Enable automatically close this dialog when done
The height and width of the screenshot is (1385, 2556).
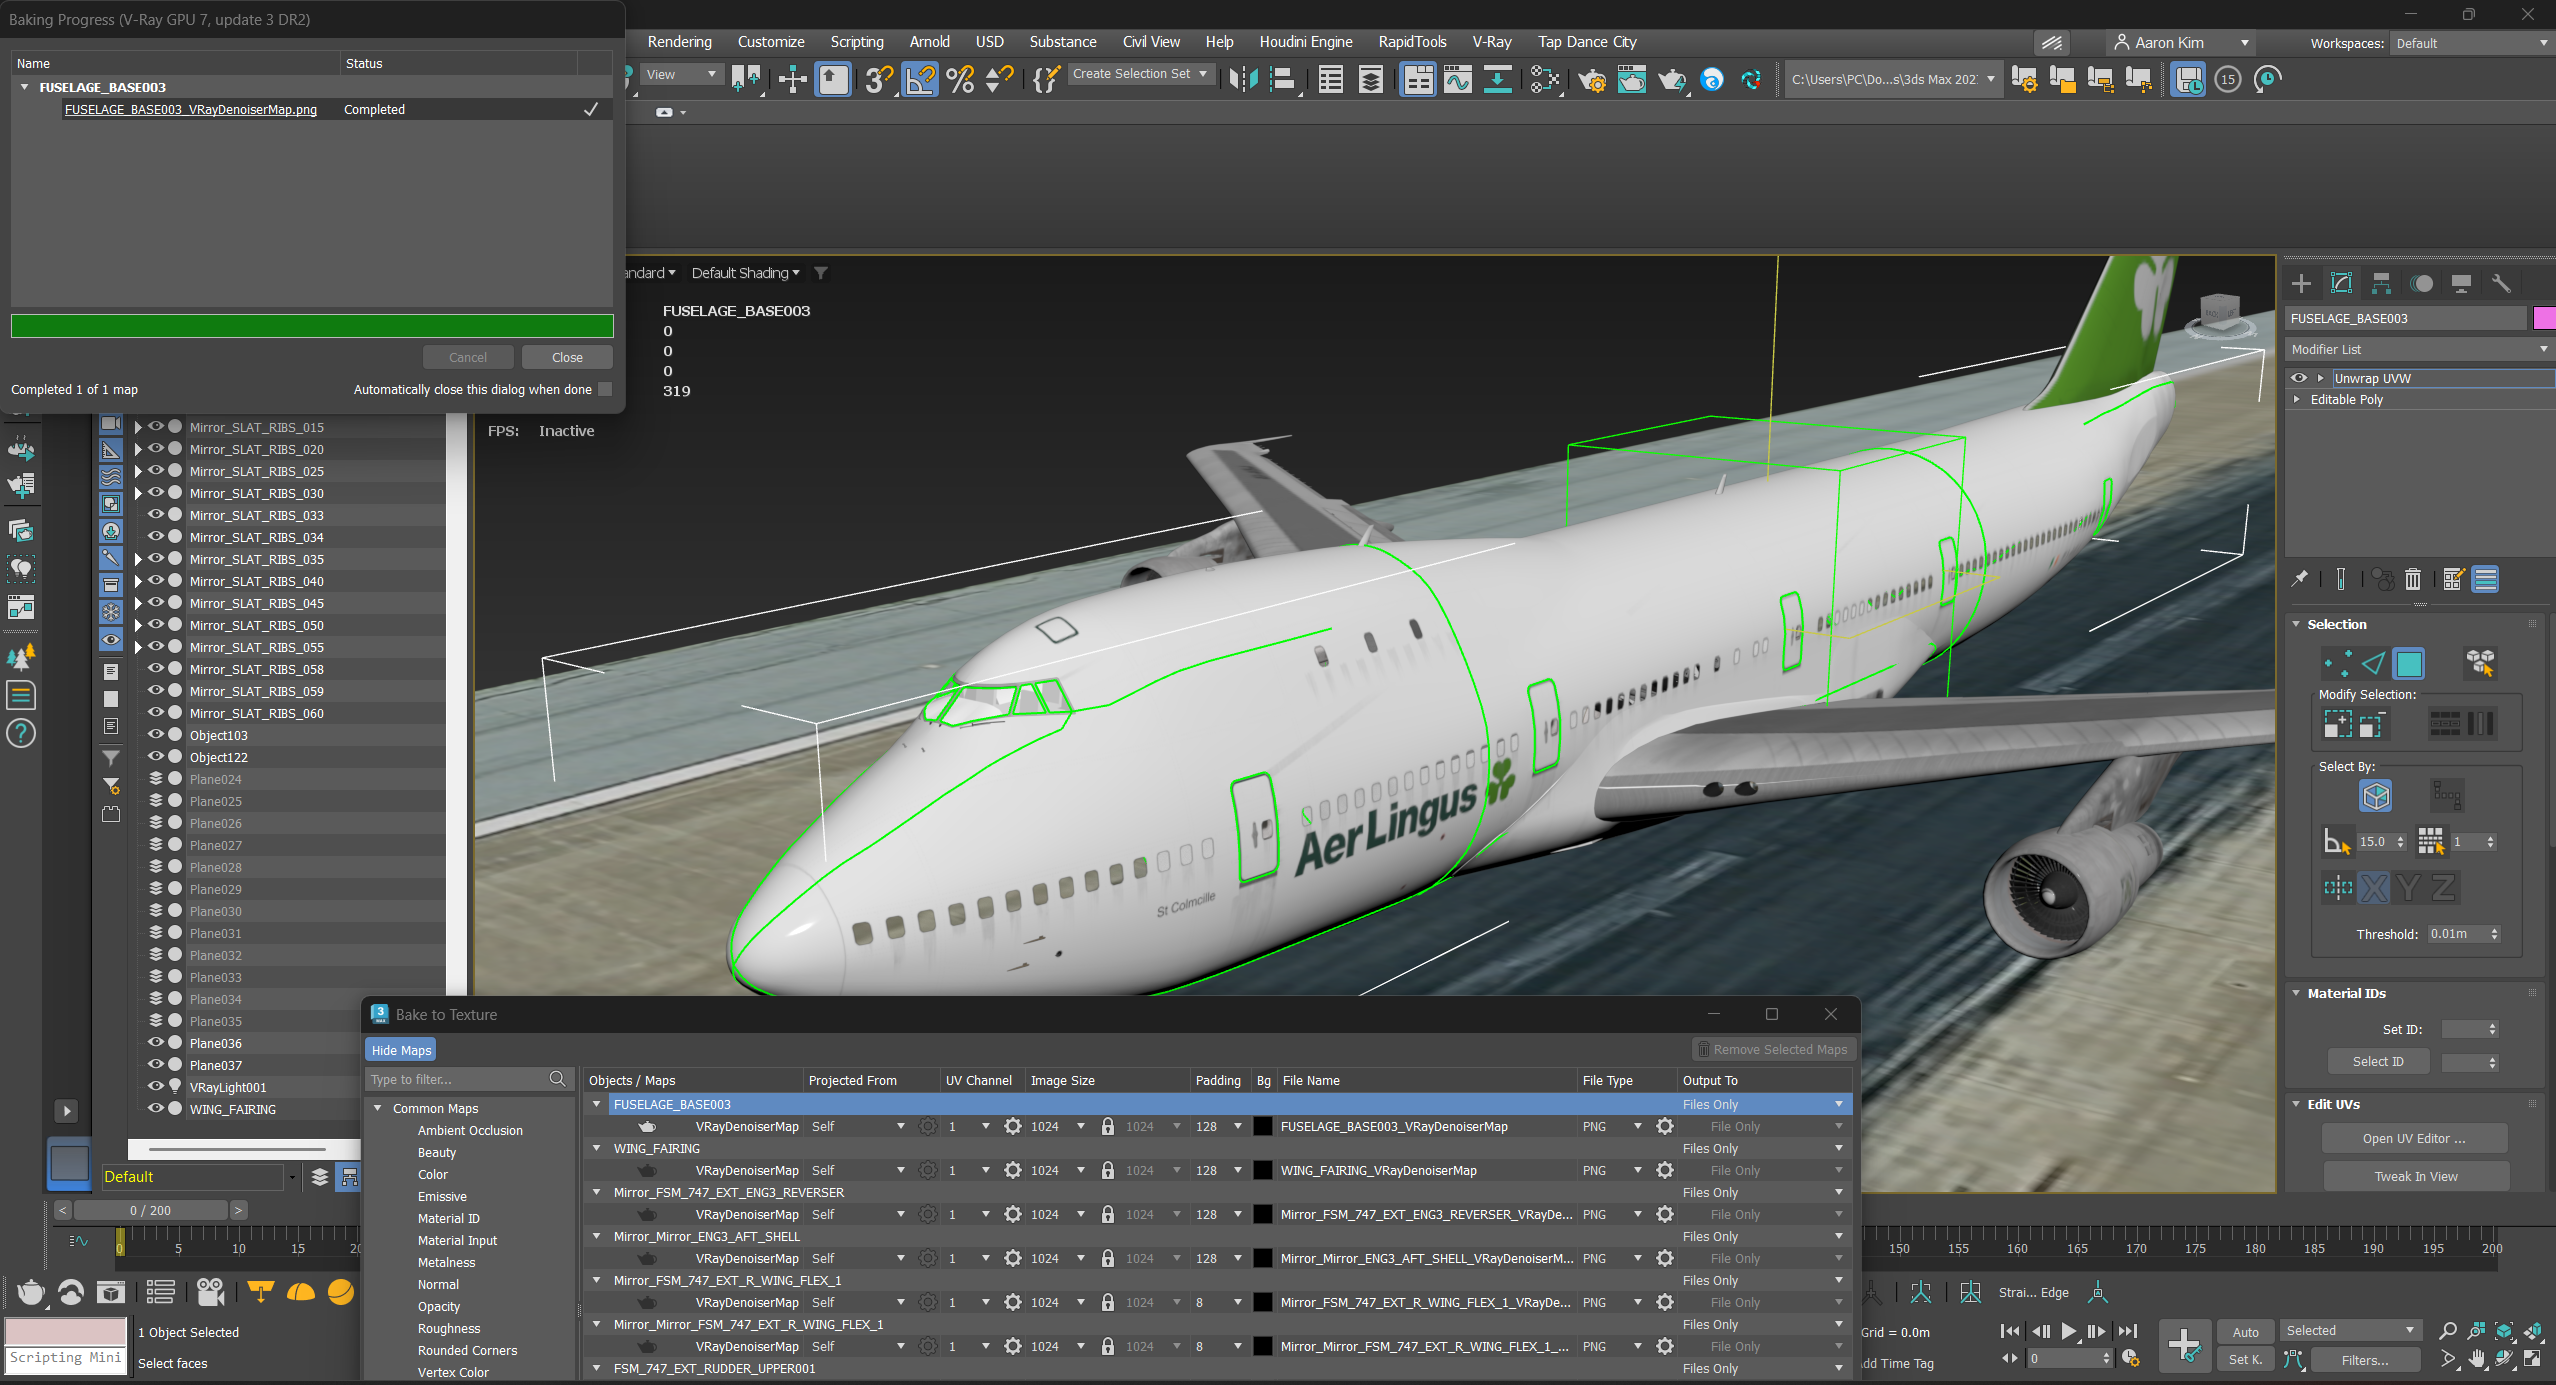605,389
